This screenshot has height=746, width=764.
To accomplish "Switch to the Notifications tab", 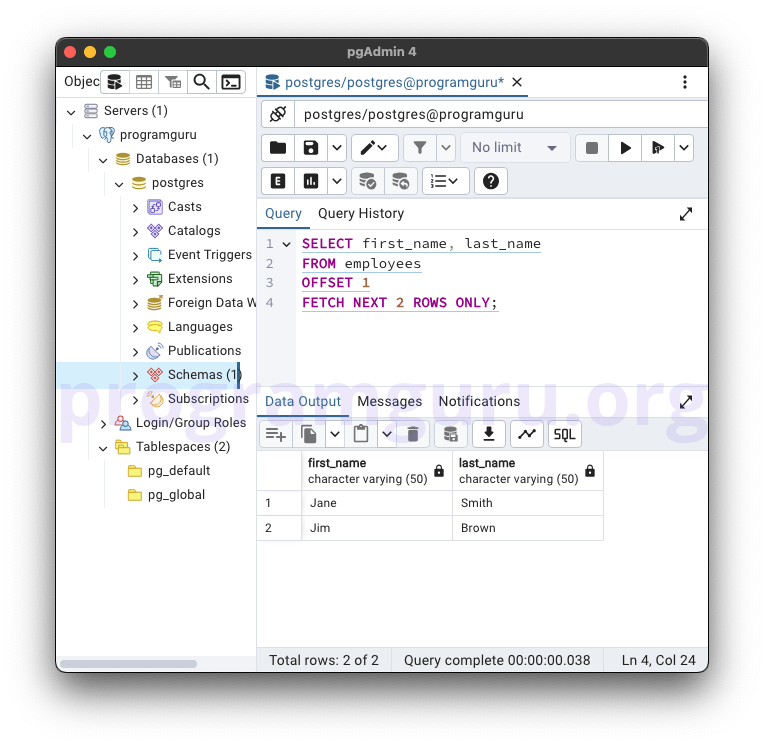I will 479,402.
